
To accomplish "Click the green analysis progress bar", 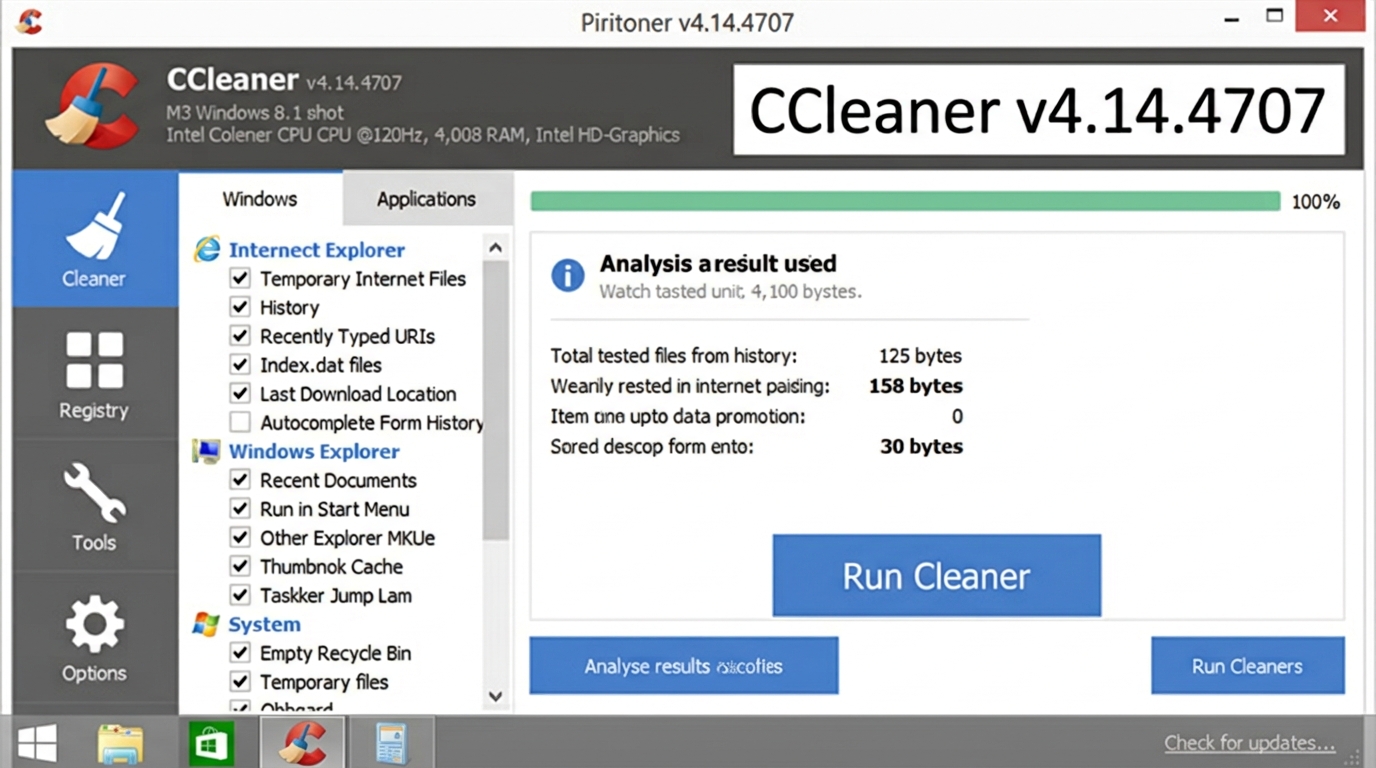I will [x=905, y=201].
